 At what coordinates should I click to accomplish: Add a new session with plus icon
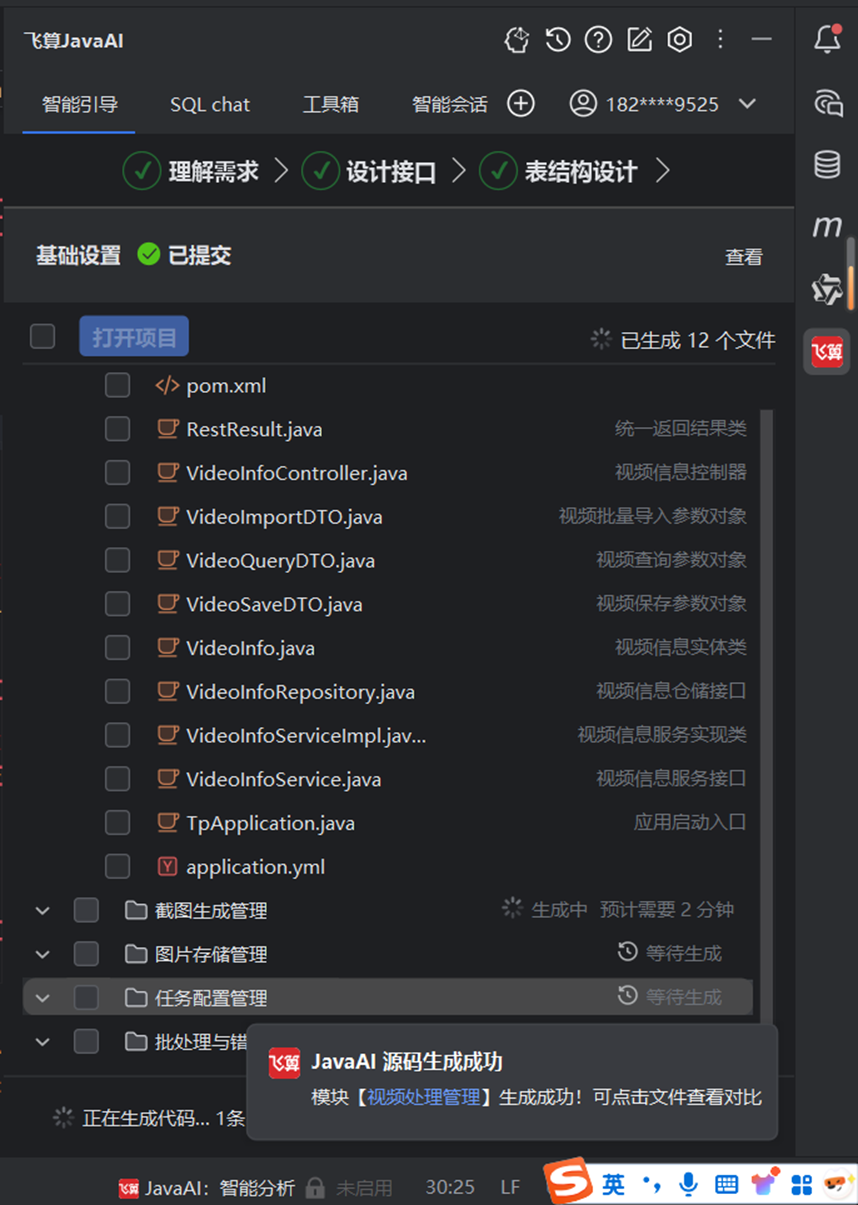pyautogui.click(x=521, y=103)
